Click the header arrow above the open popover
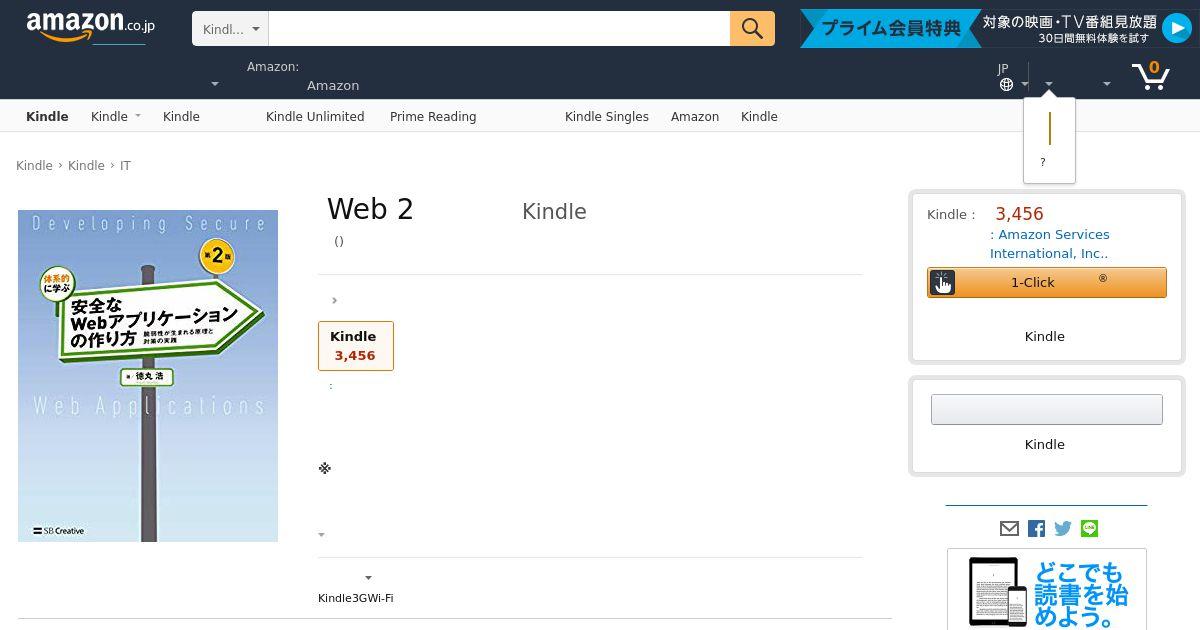Screen dimensions: 1200x630 coord(1048,85)
